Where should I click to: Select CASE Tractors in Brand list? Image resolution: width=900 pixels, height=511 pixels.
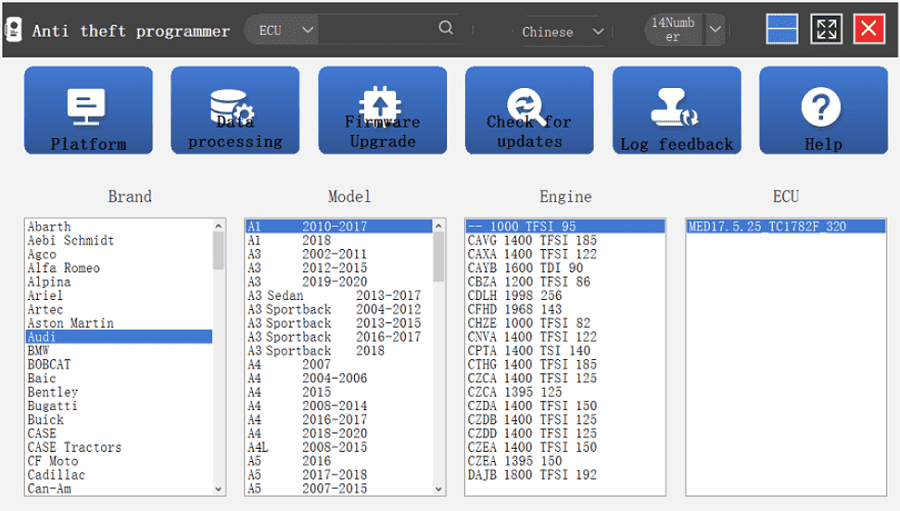click(x=119, y=447)
